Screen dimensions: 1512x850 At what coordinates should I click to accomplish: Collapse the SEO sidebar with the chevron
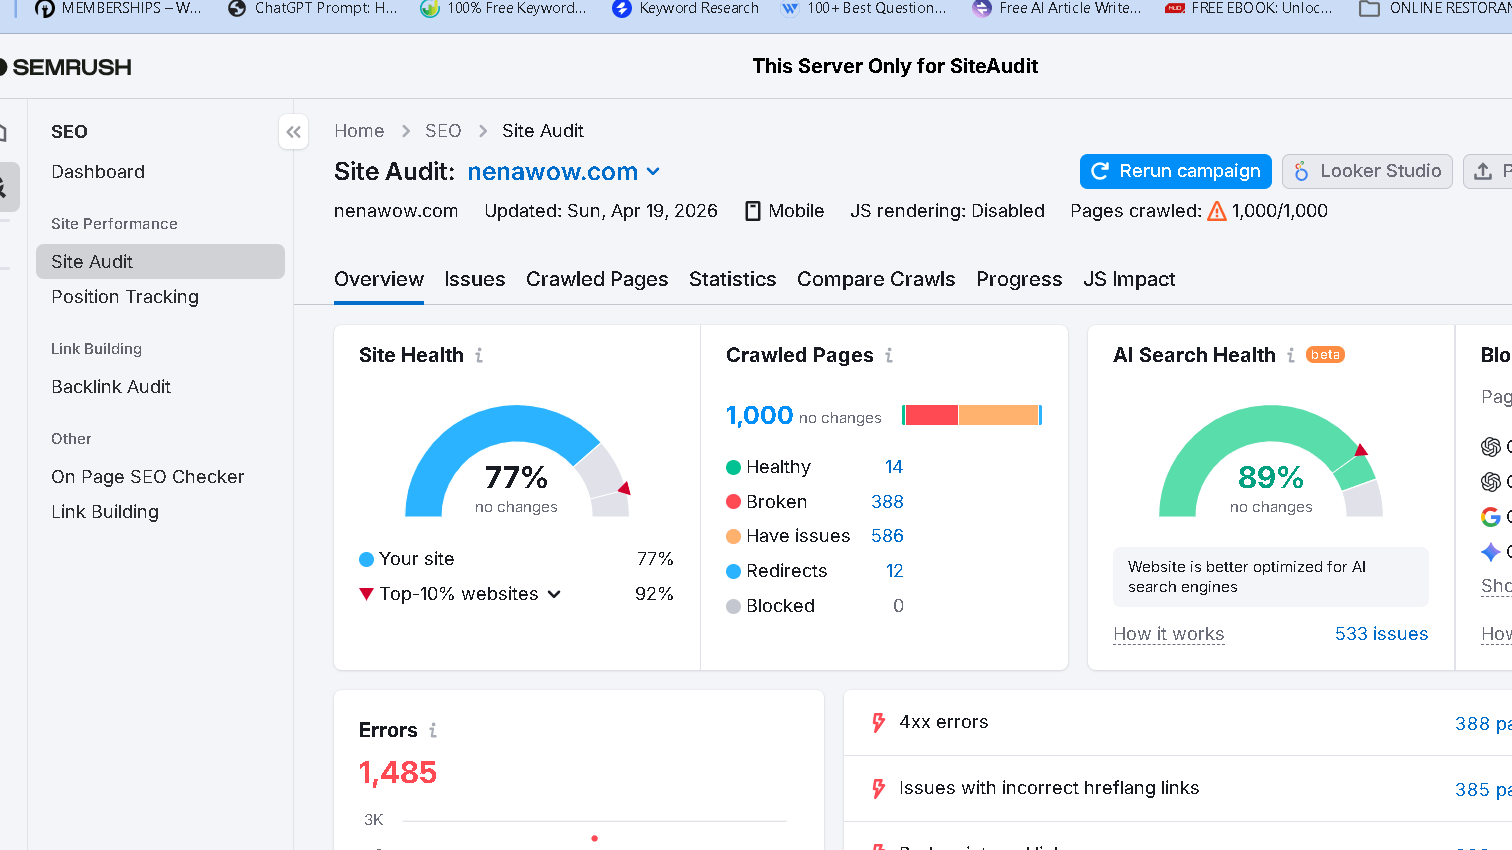293,131
